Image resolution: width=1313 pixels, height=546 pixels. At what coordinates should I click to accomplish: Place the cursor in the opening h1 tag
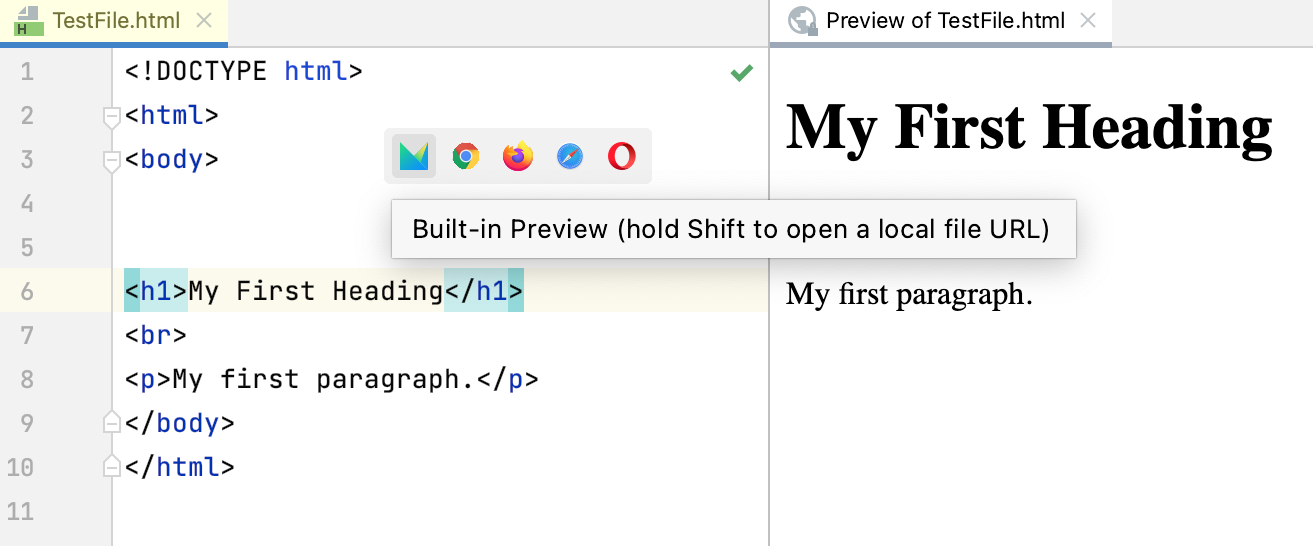[x=157, y=292]
